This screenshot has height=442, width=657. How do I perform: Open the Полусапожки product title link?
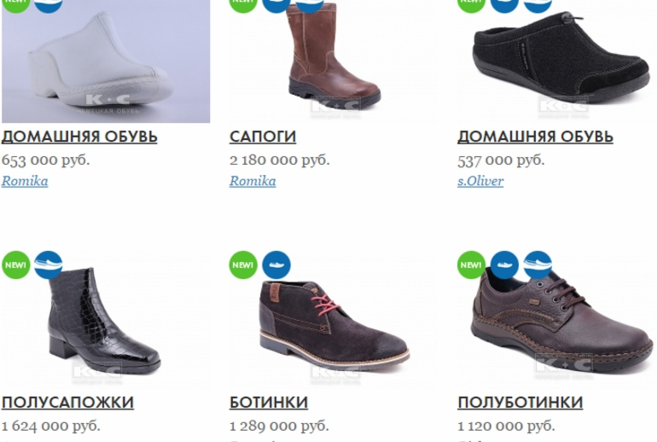pyautogui.click(x=67, y=403)
